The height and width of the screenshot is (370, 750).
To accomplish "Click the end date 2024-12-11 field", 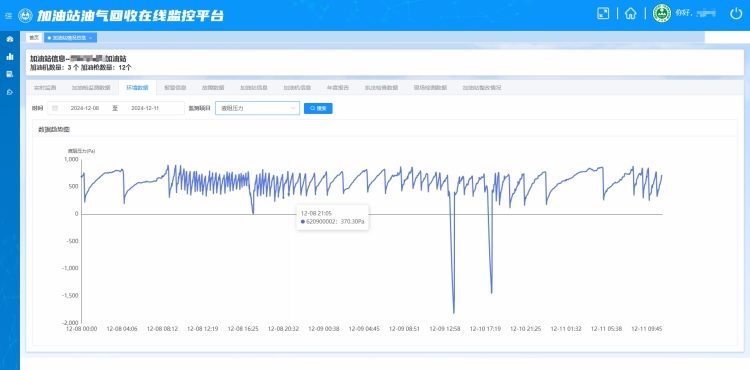I will (145, 108).
